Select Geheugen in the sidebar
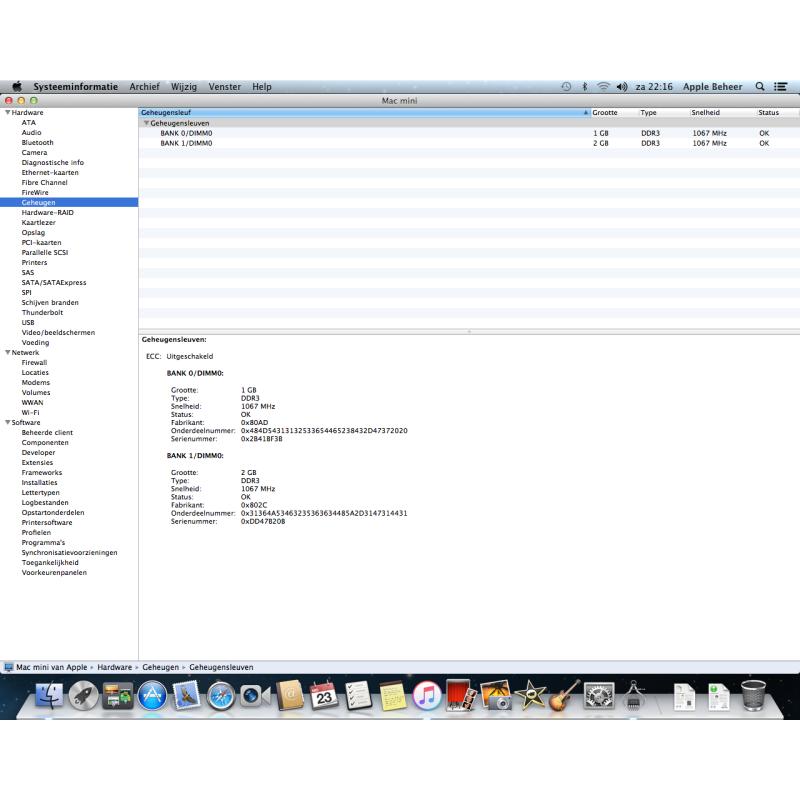800x800 pixels. [69, 203]
